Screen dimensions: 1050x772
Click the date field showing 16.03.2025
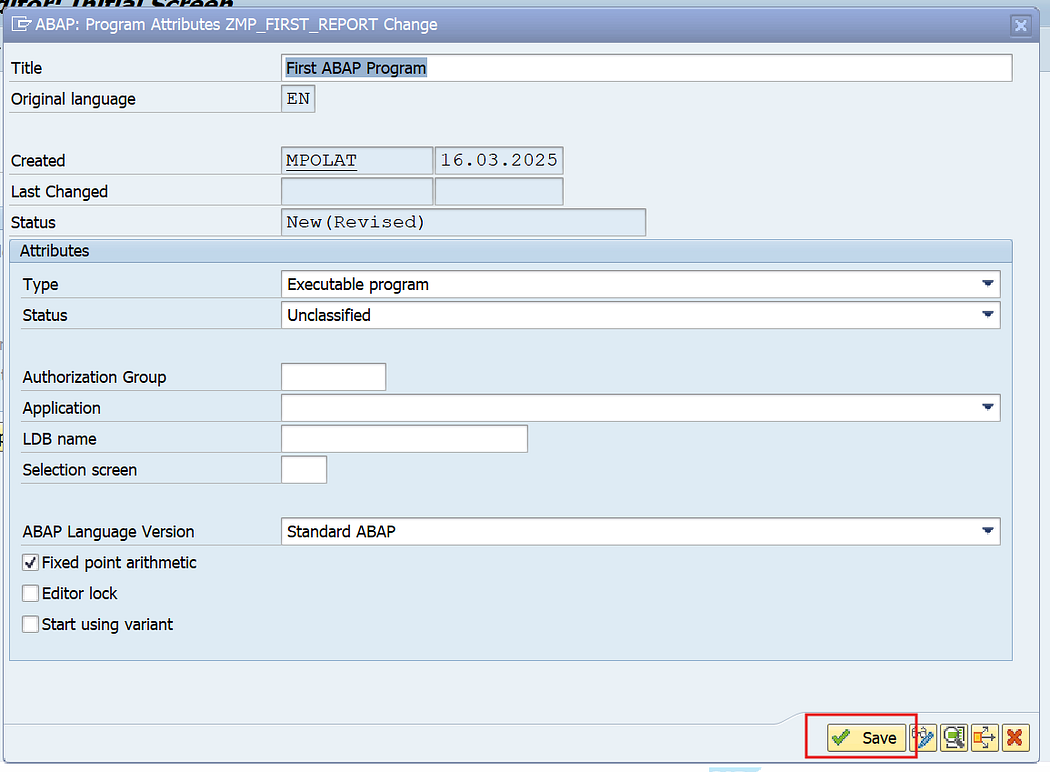point(497,160)
